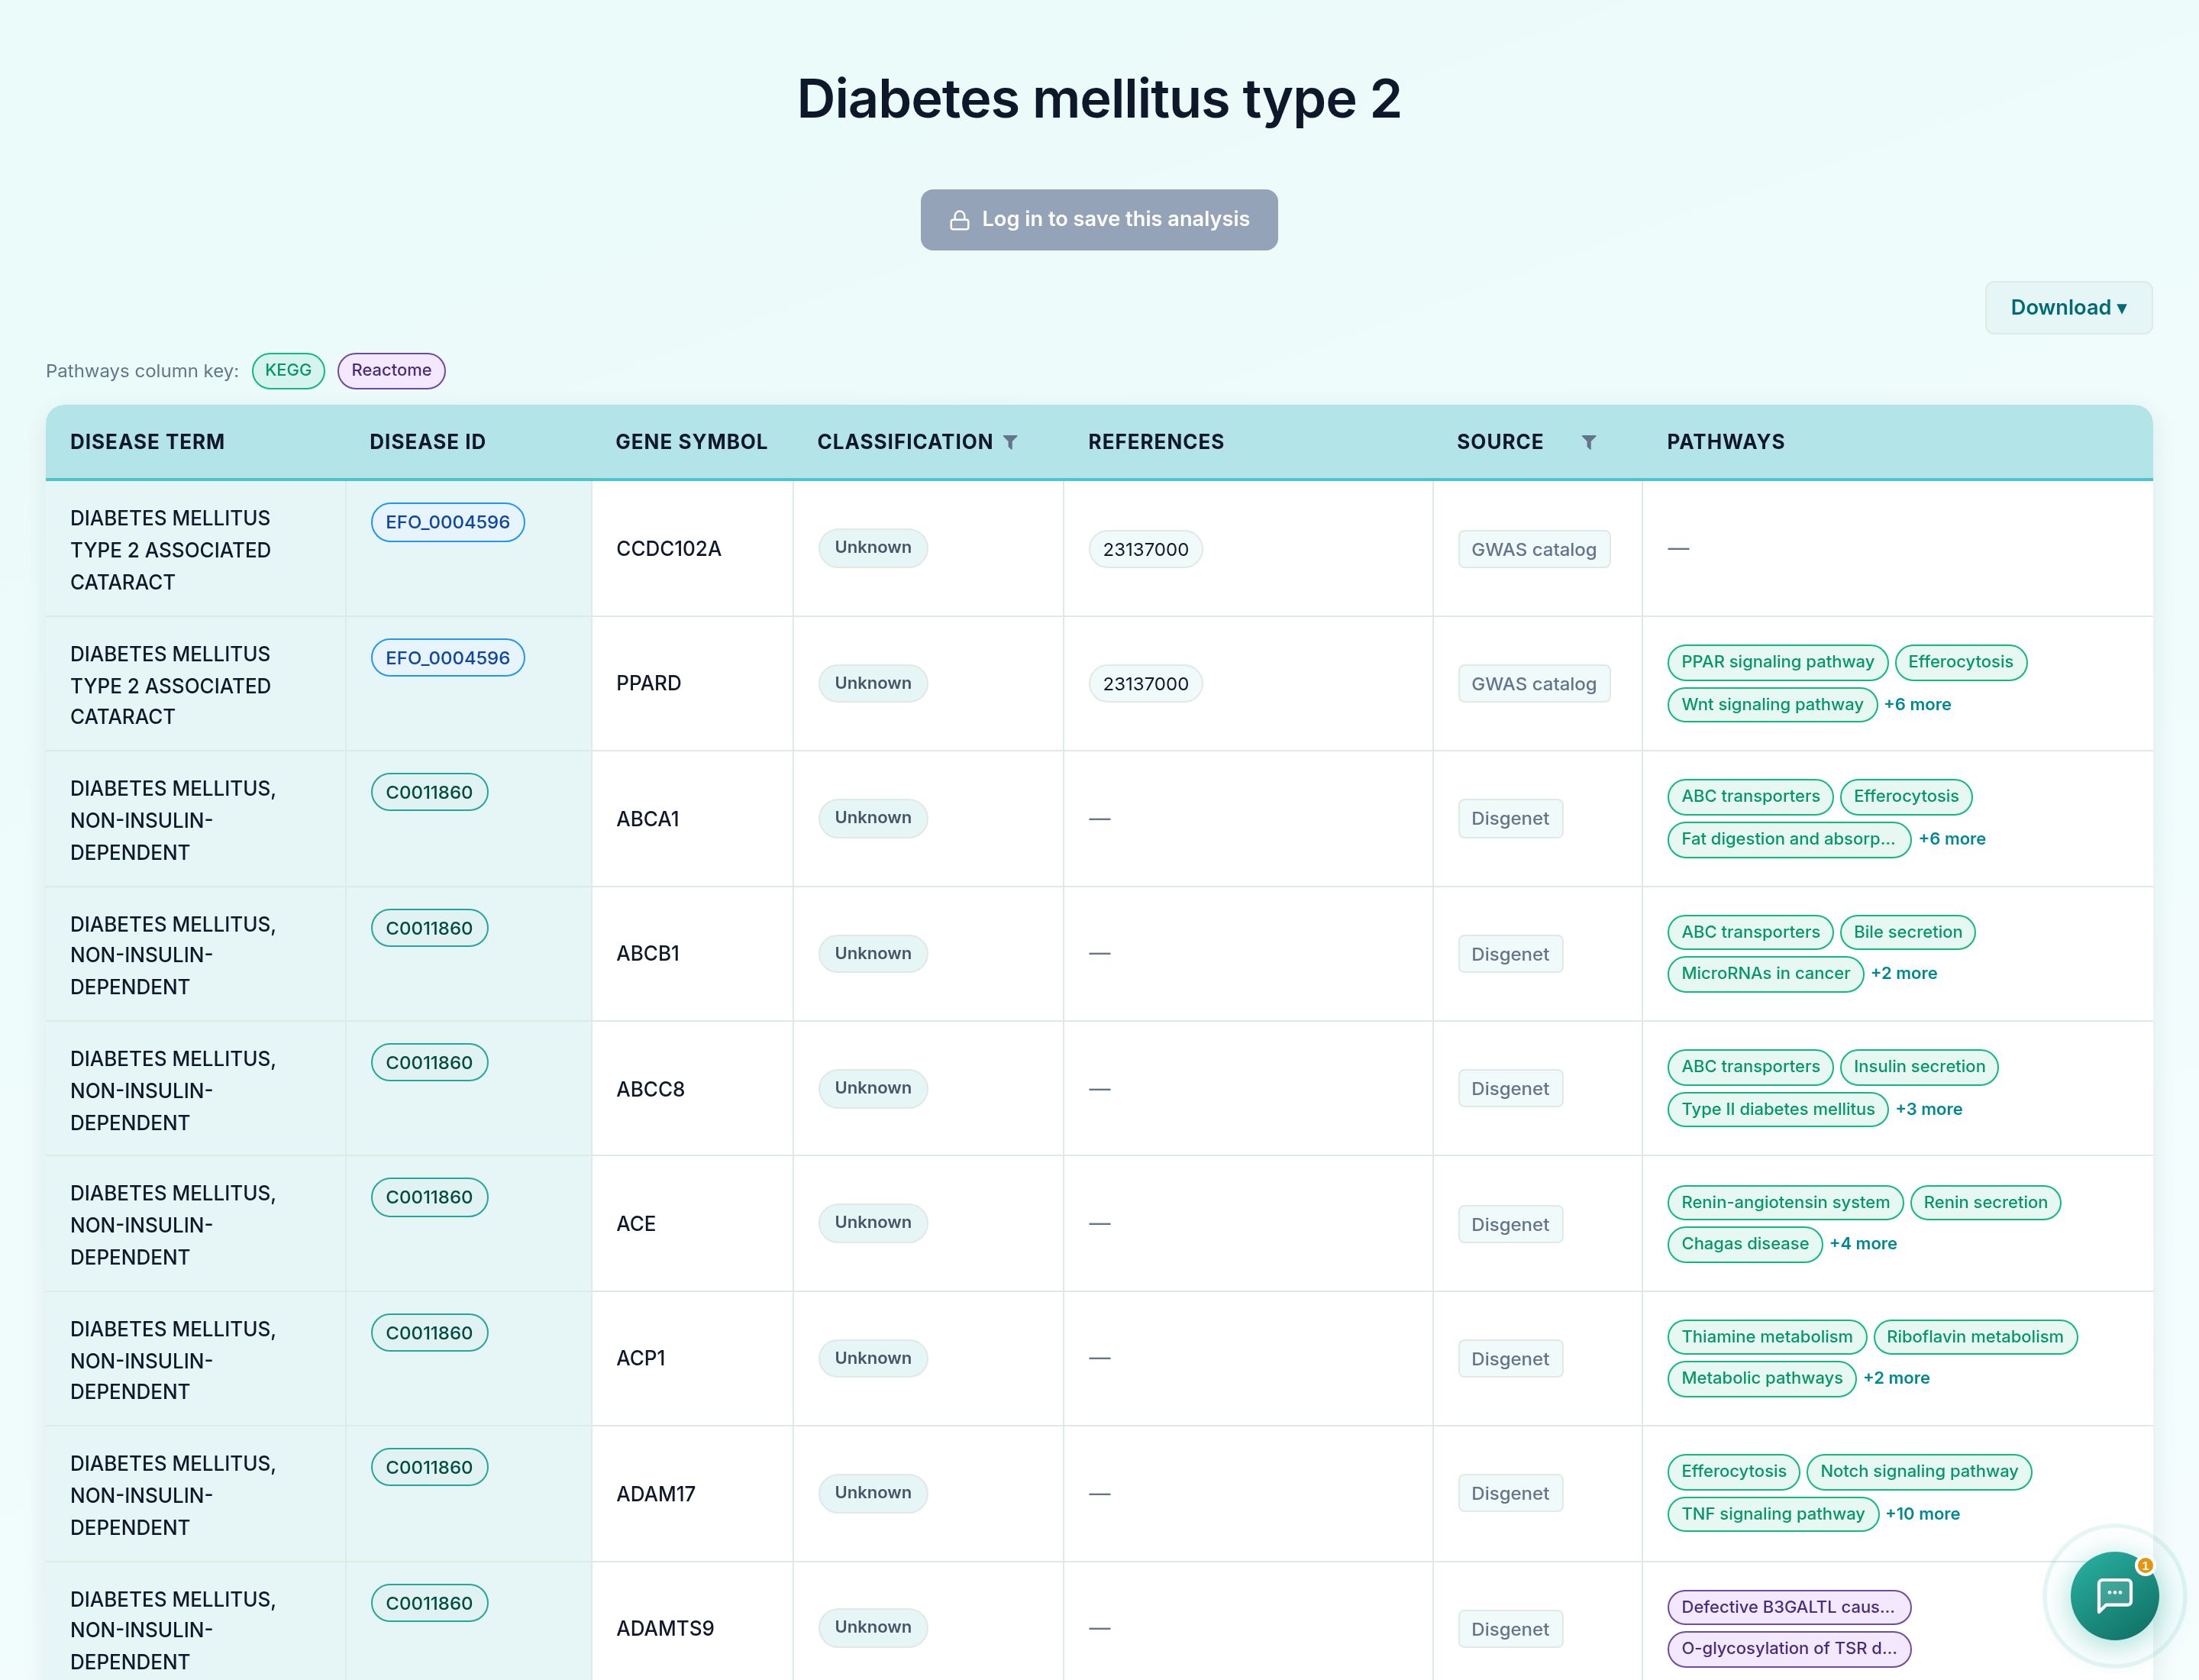Filter the Classification column
Screen dimensions: 2199x1680
(x=1011, y=442)
